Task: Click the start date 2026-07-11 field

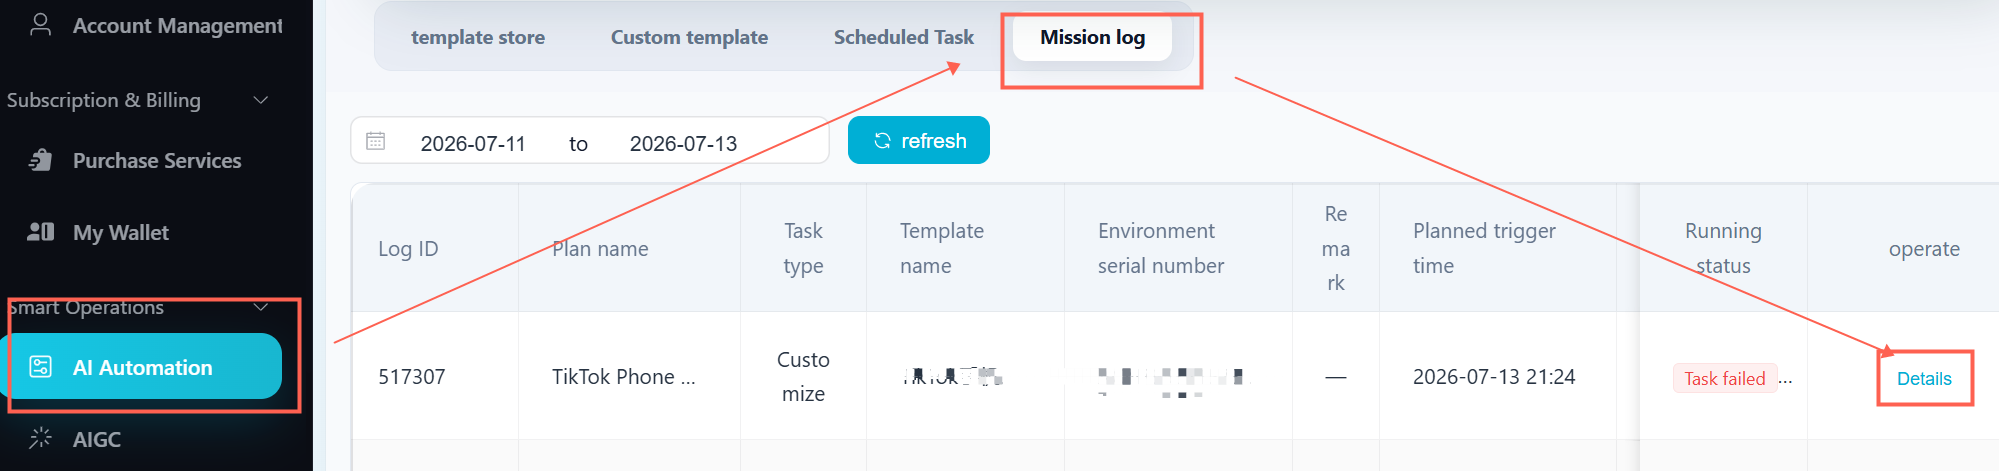Action: [473, 143]
